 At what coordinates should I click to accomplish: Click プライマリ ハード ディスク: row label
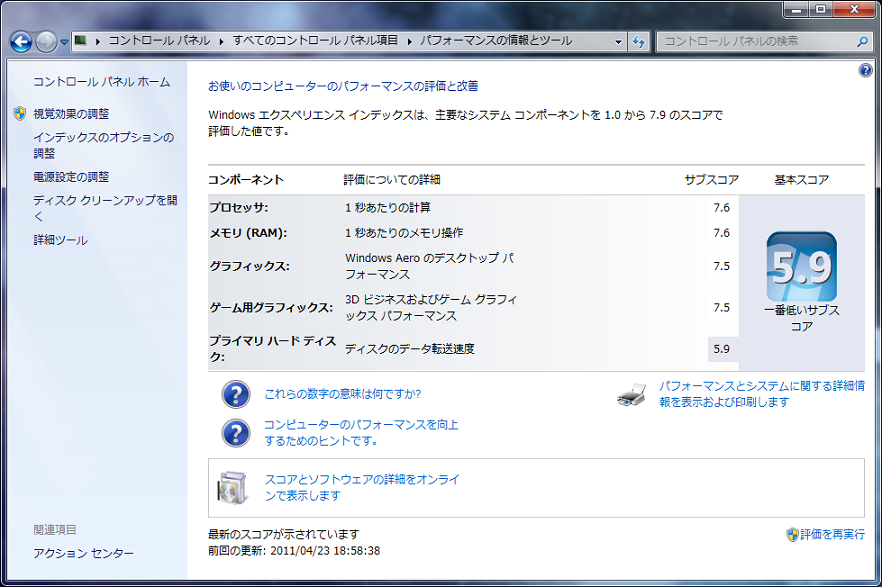pyautogui.click(x=273, y=349)
